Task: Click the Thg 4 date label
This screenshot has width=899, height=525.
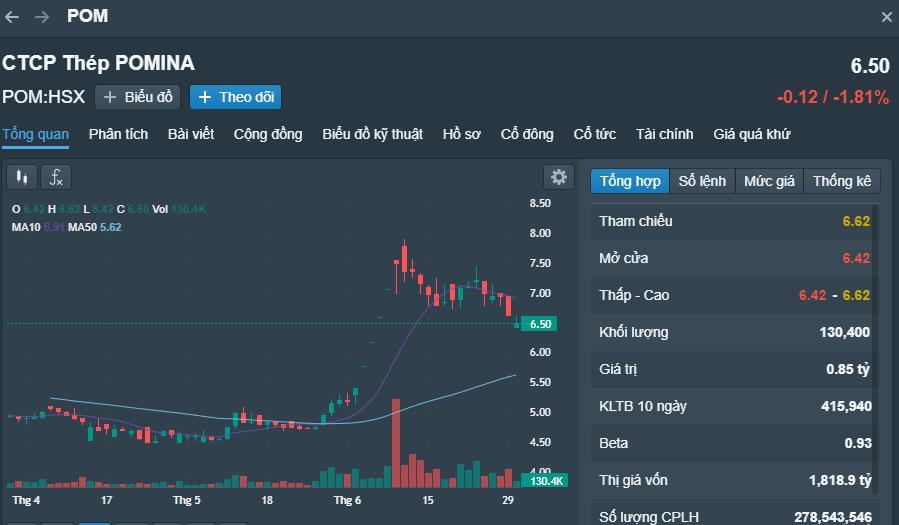Action: [26, 500]
